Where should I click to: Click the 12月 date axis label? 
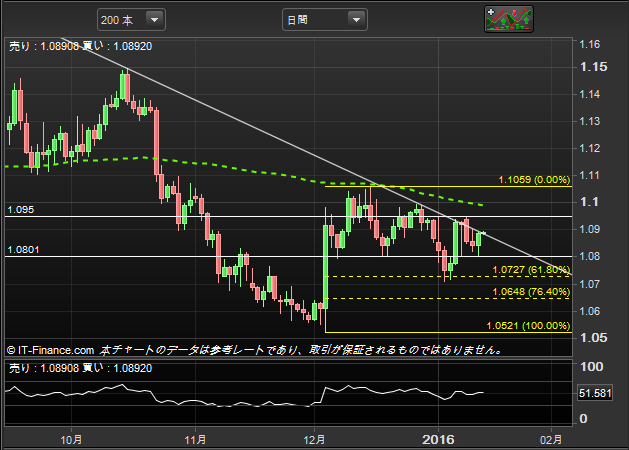coord(314,440)
